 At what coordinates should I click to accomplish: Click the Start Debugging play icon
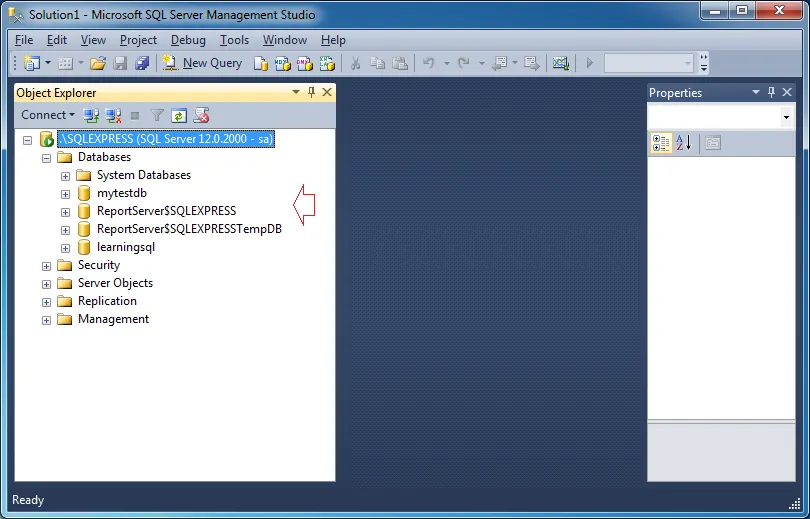[589, 64]
